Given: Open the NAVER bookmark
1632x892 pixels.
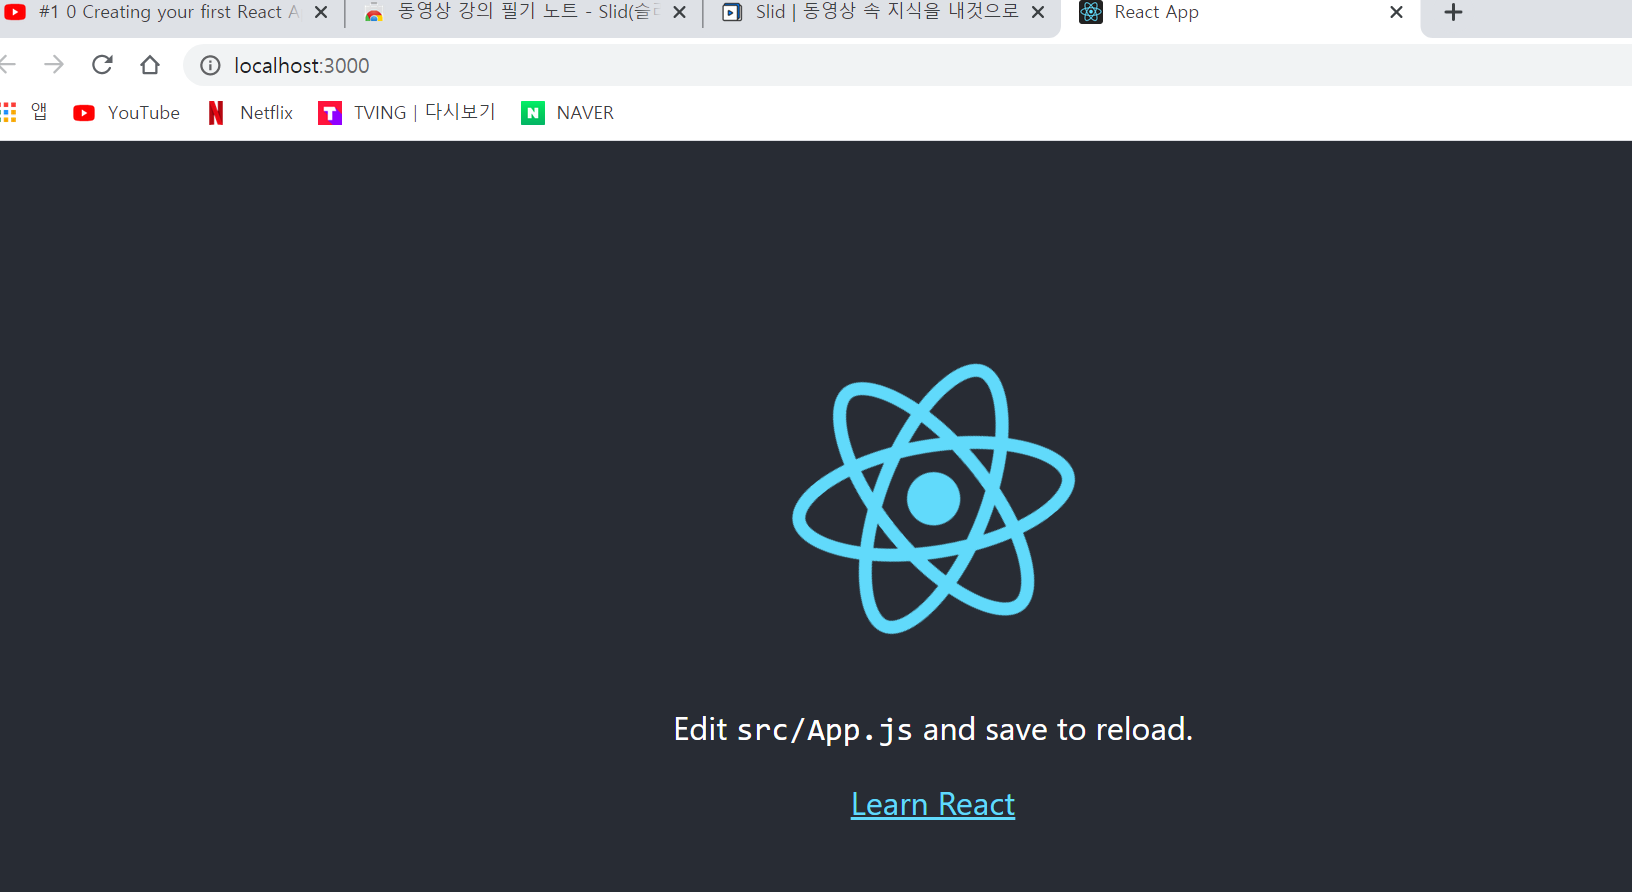Looking at the screenshot, I should 567,113.
